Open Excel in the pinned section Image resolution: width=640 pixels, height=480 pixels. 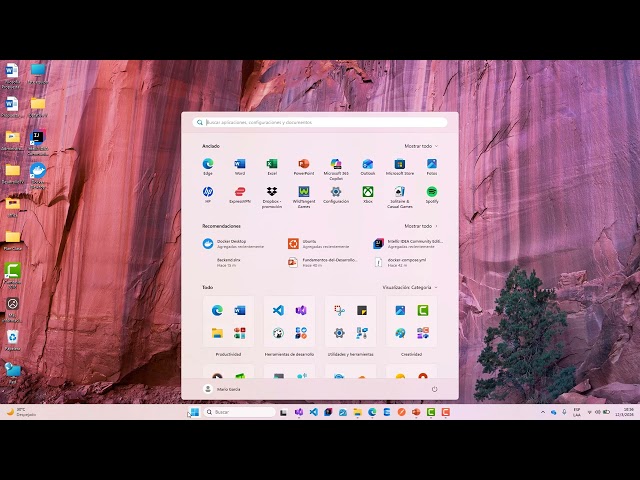click(x=272, y=167)
